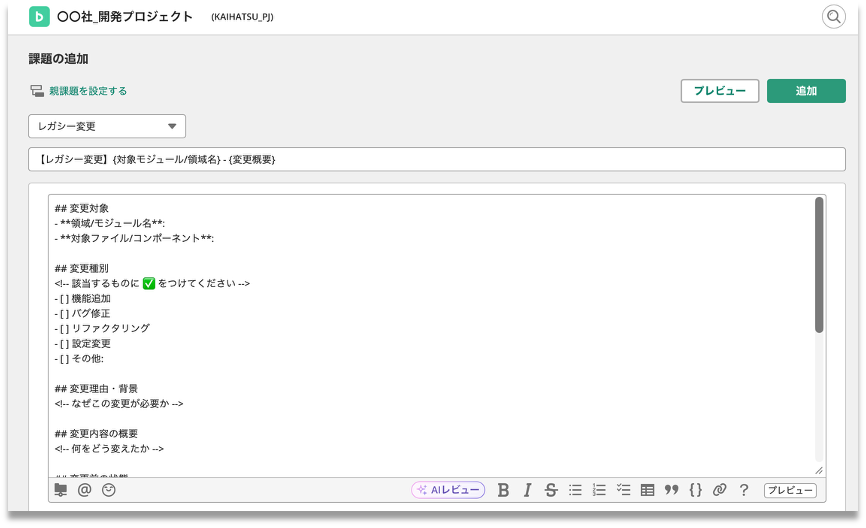Insert a bulleted list

coord(575,490)
